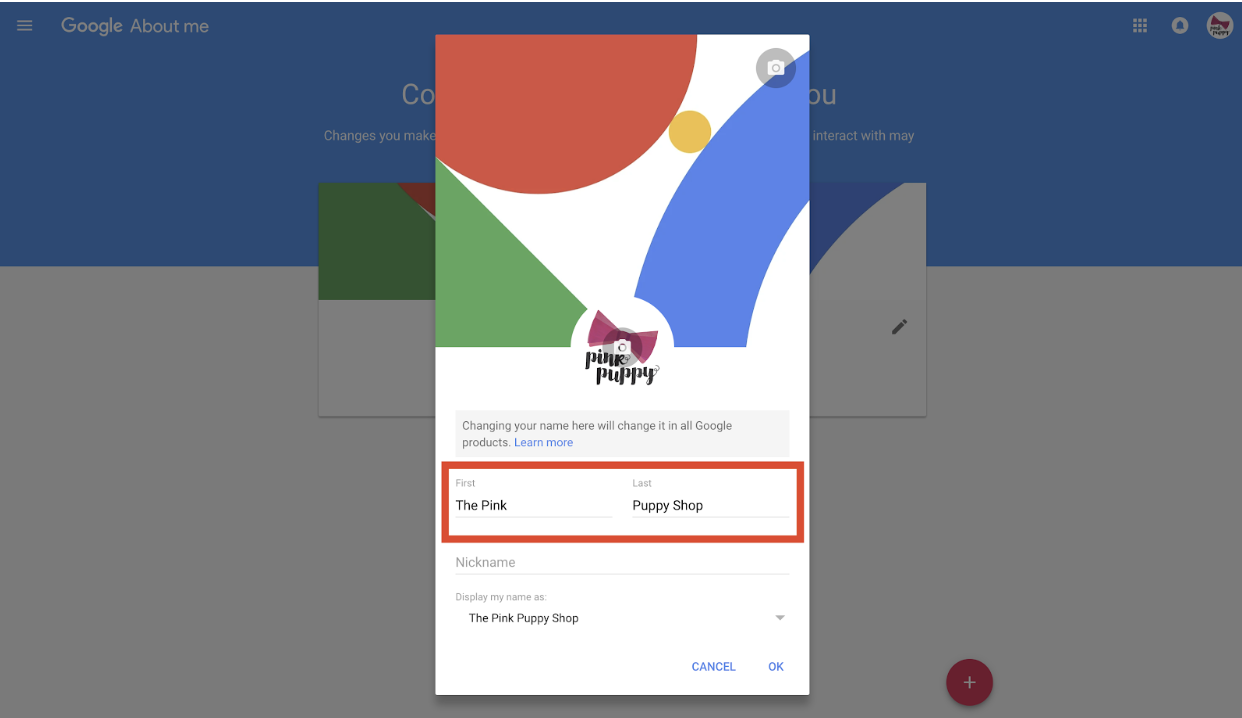Viewport: 1242px width, 718px height.
Task: Click the Nickname field
Action: click(622, 562)
